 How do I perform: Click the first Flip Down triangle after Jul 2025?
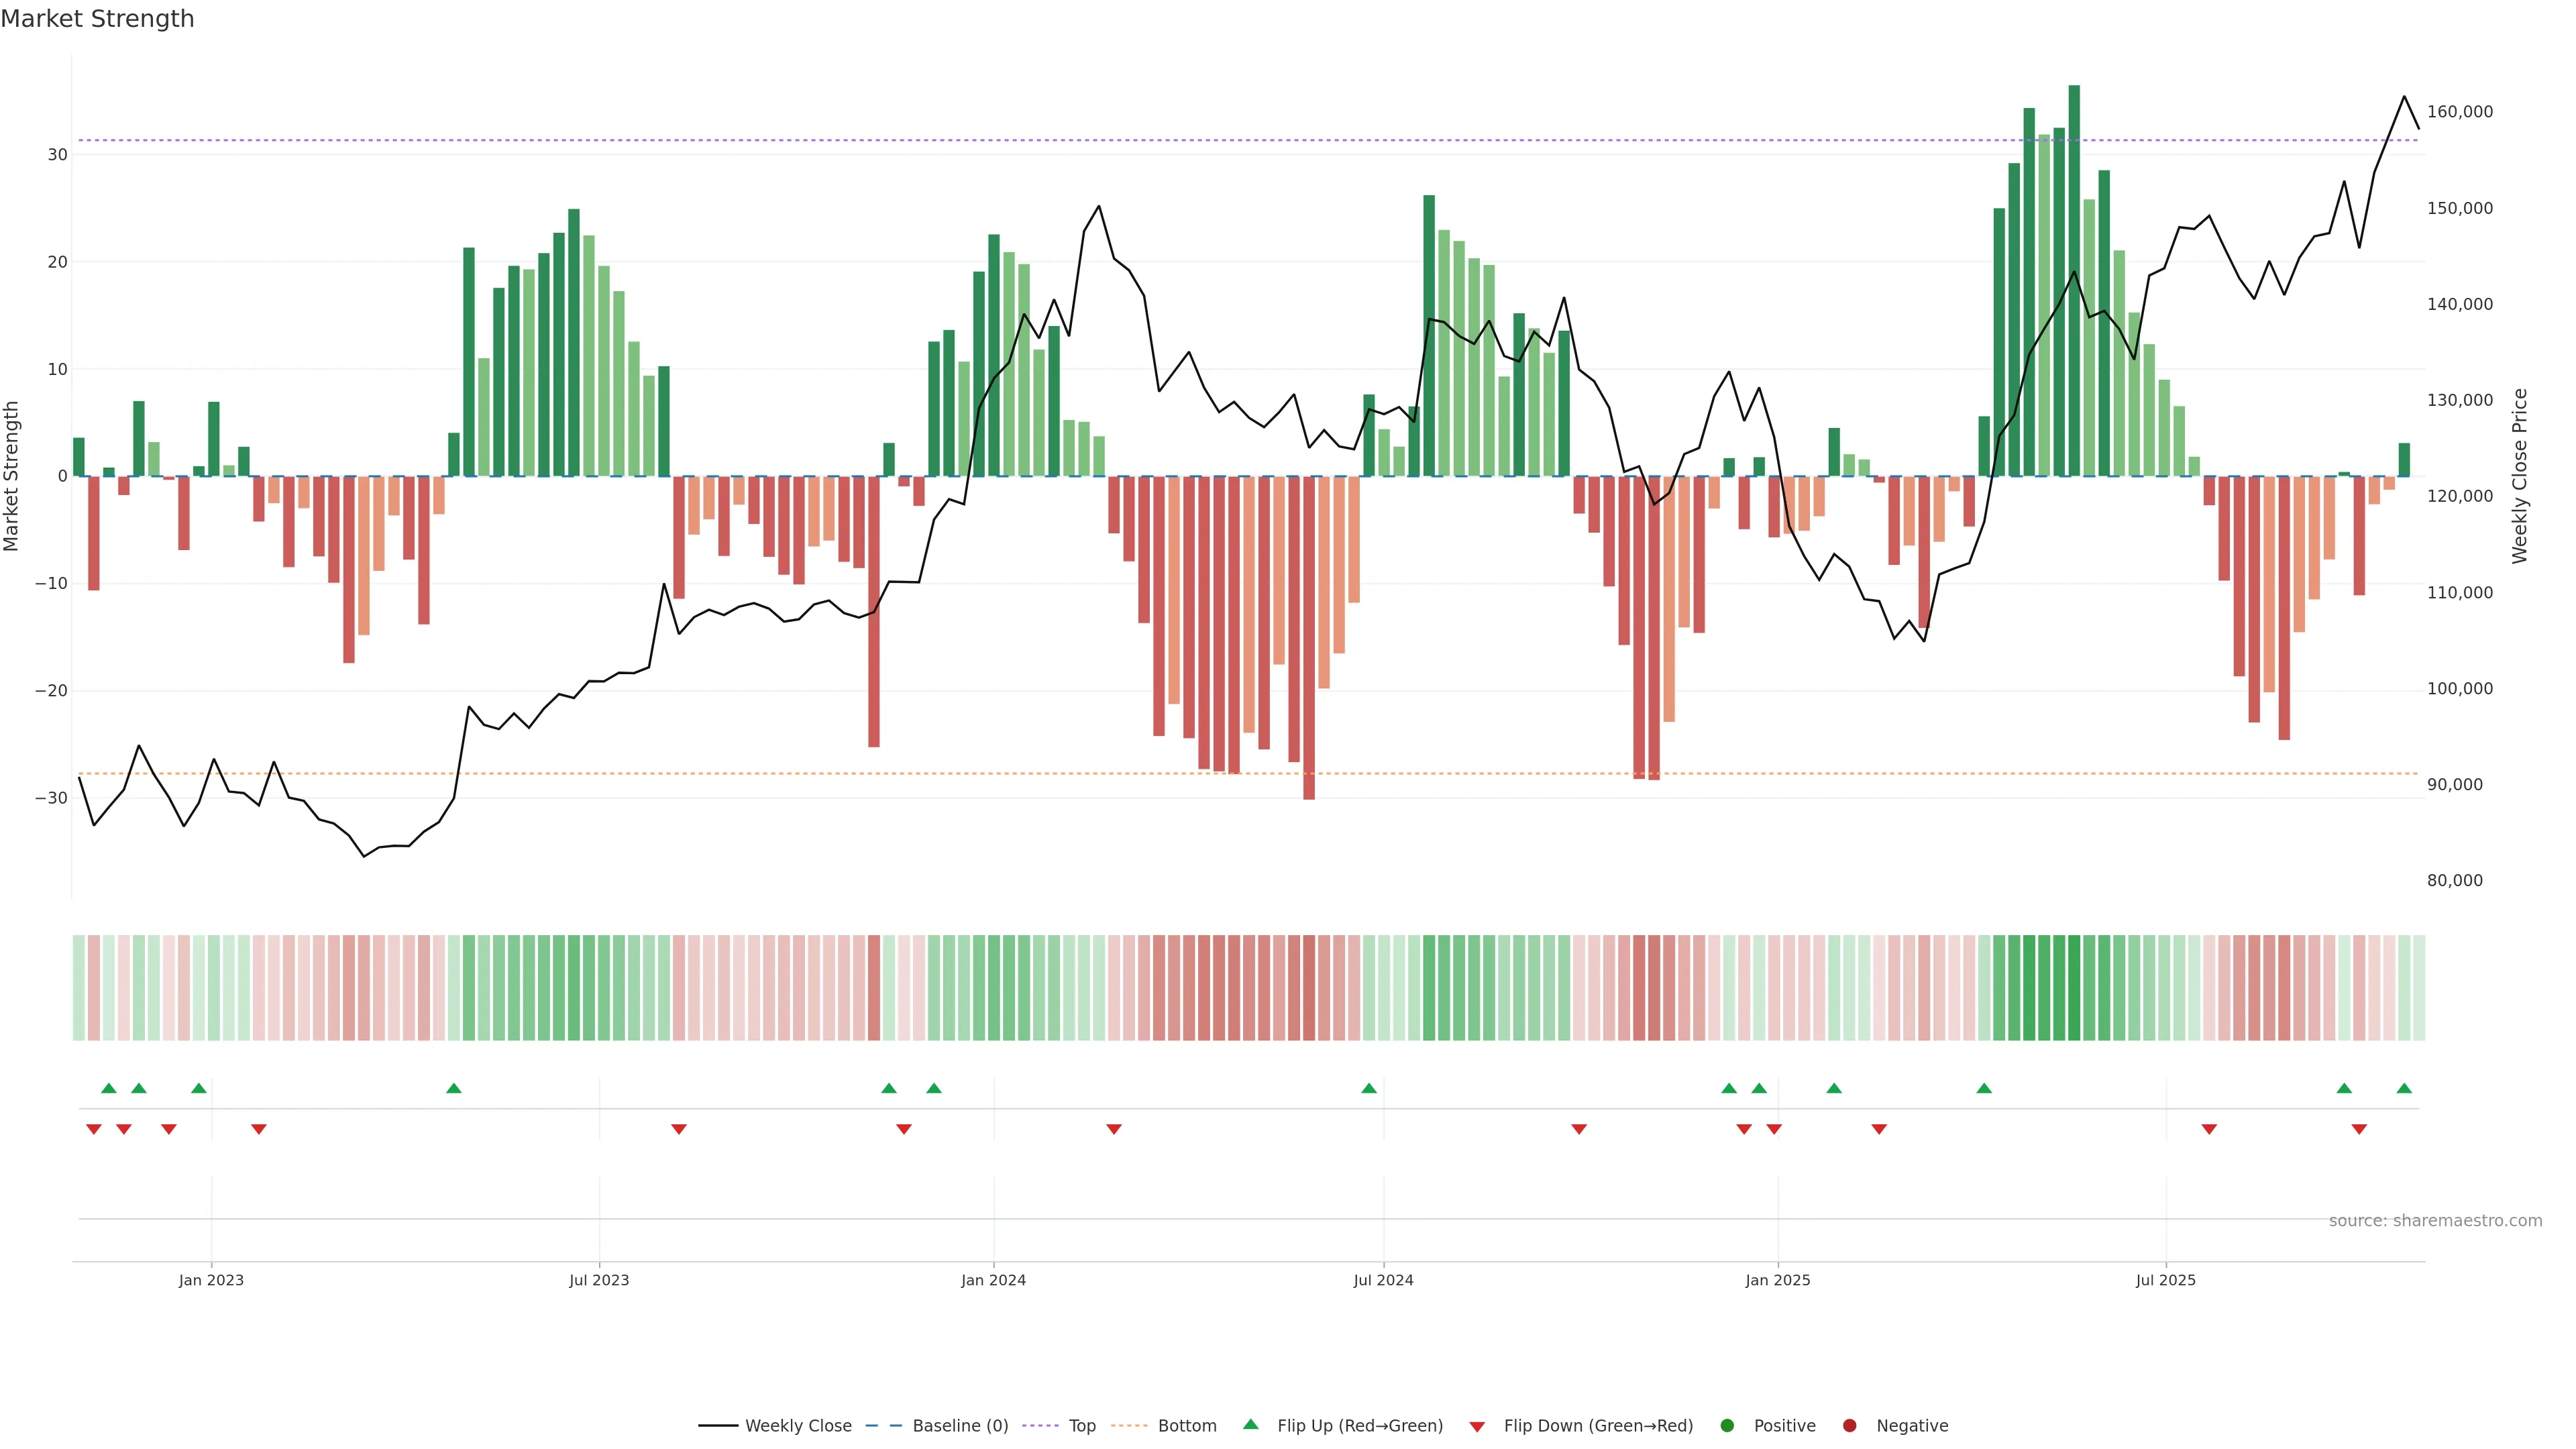(x=2209, y=1129)
